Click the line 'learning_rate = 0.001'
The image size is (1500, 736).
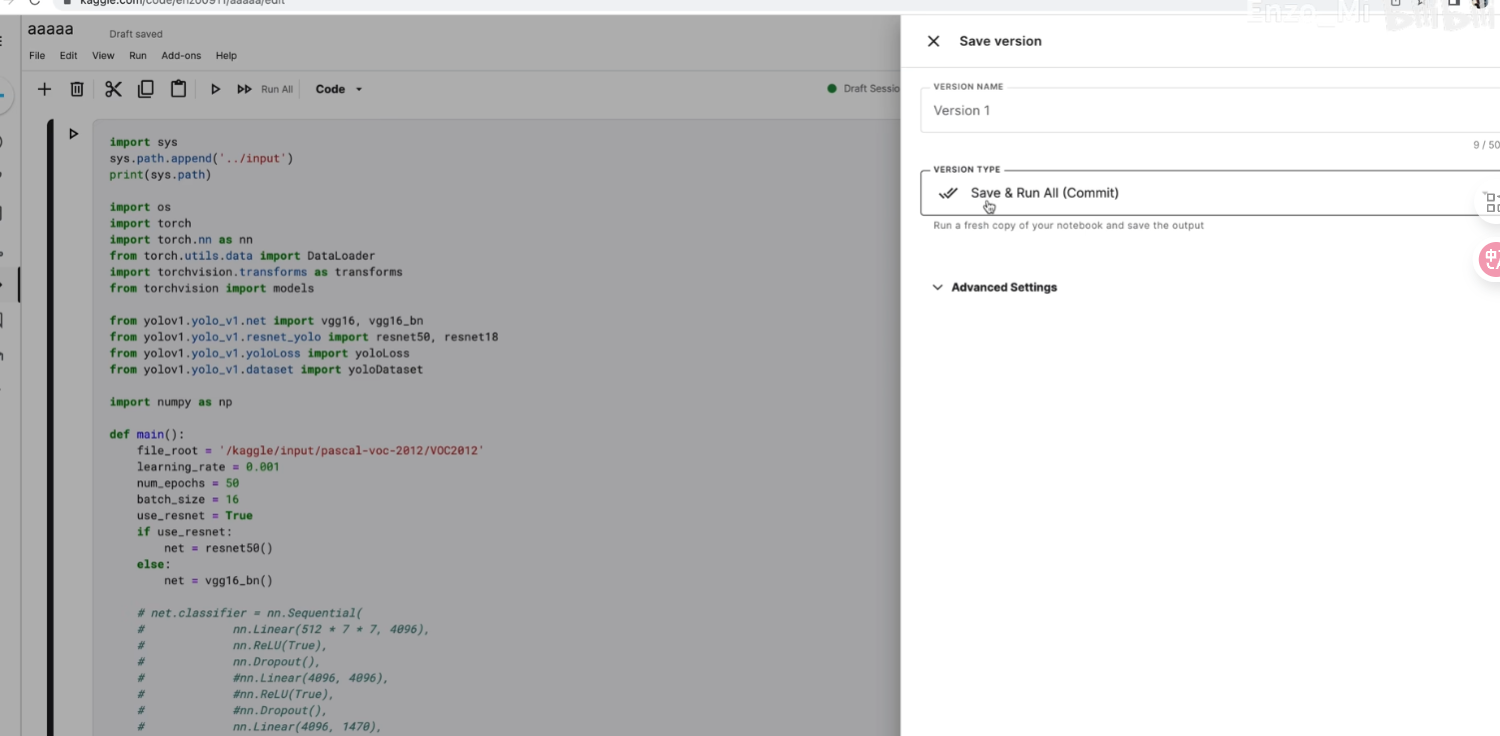point(208,467)
